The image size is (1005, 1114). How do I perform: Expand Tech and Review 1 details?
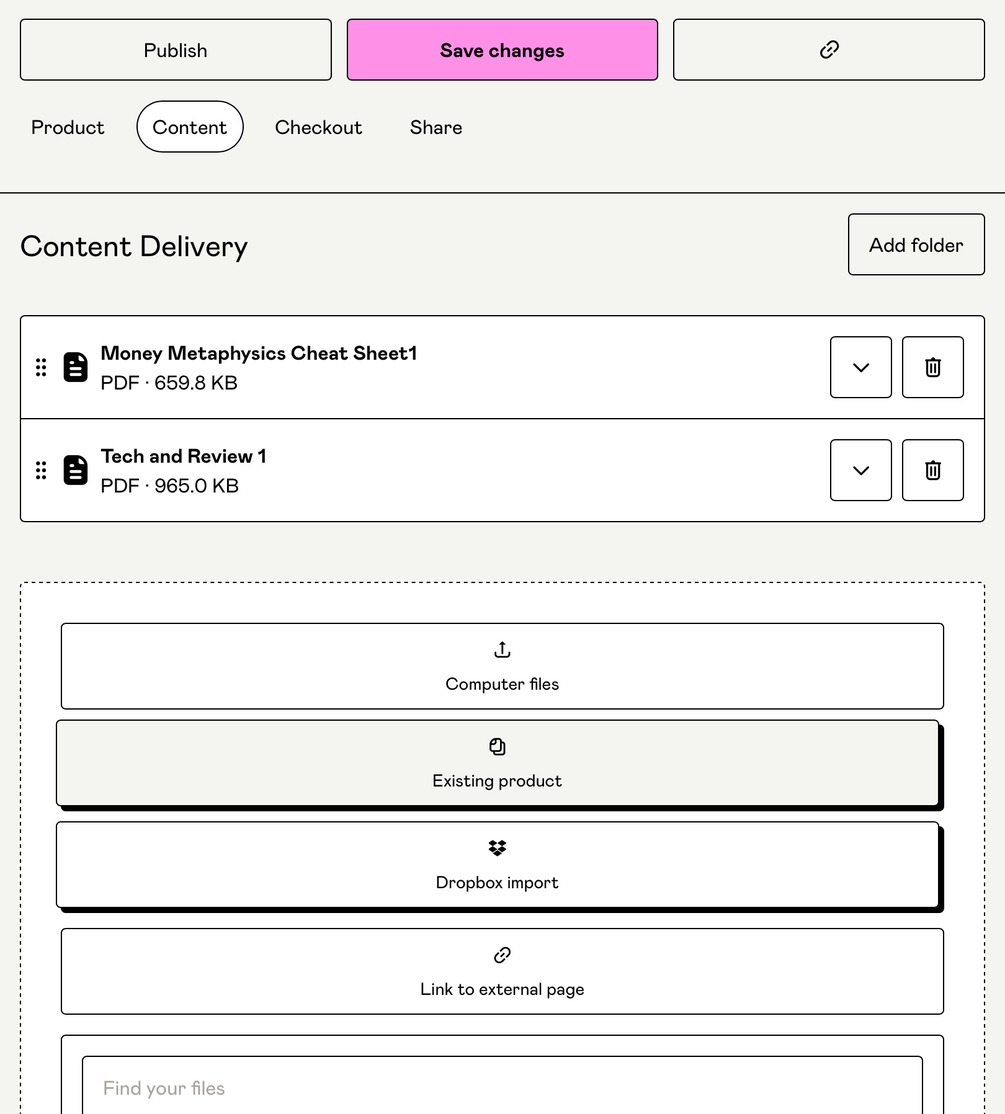point(860,470)
